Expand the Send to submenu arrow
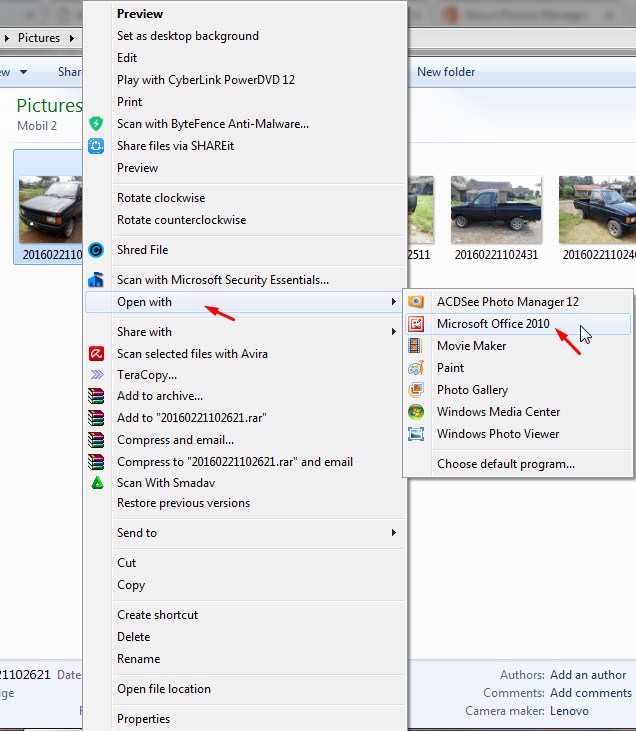This screenshot has height=731, width=636. point(394,532)
